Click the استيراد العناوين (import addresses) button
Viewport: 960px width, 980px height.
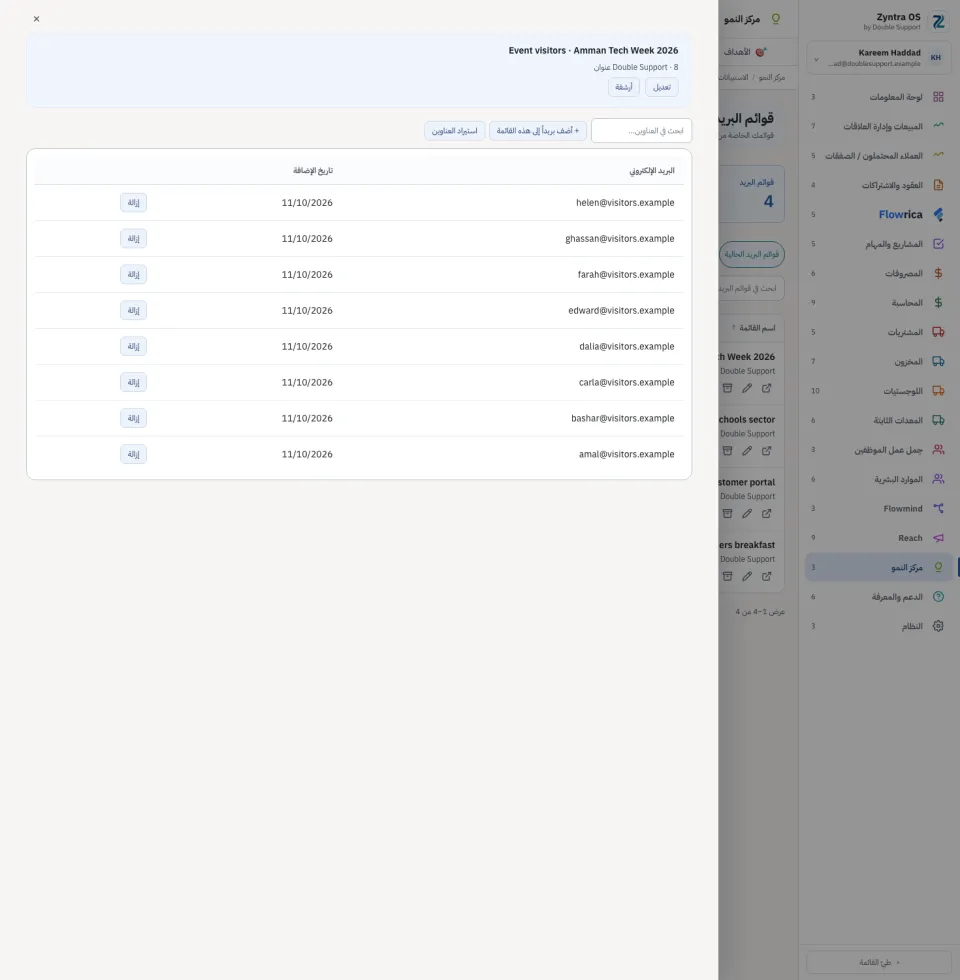click(454, 131)
